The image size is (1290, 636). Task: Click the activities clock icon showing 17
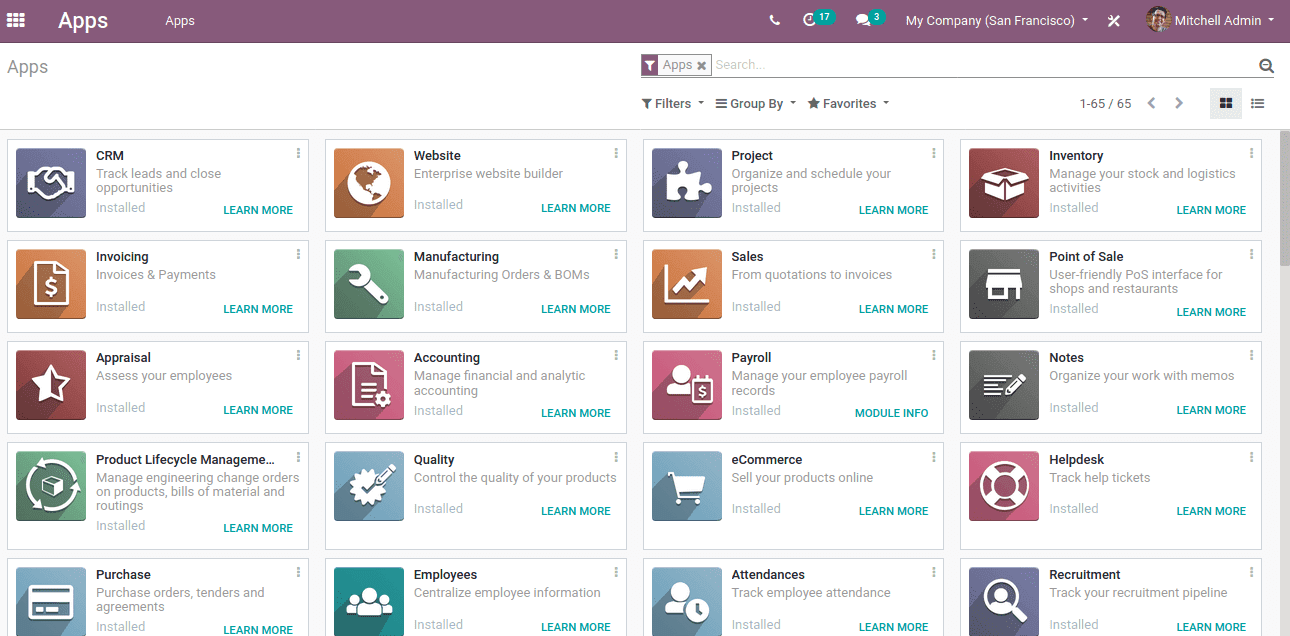pos(811,19)
